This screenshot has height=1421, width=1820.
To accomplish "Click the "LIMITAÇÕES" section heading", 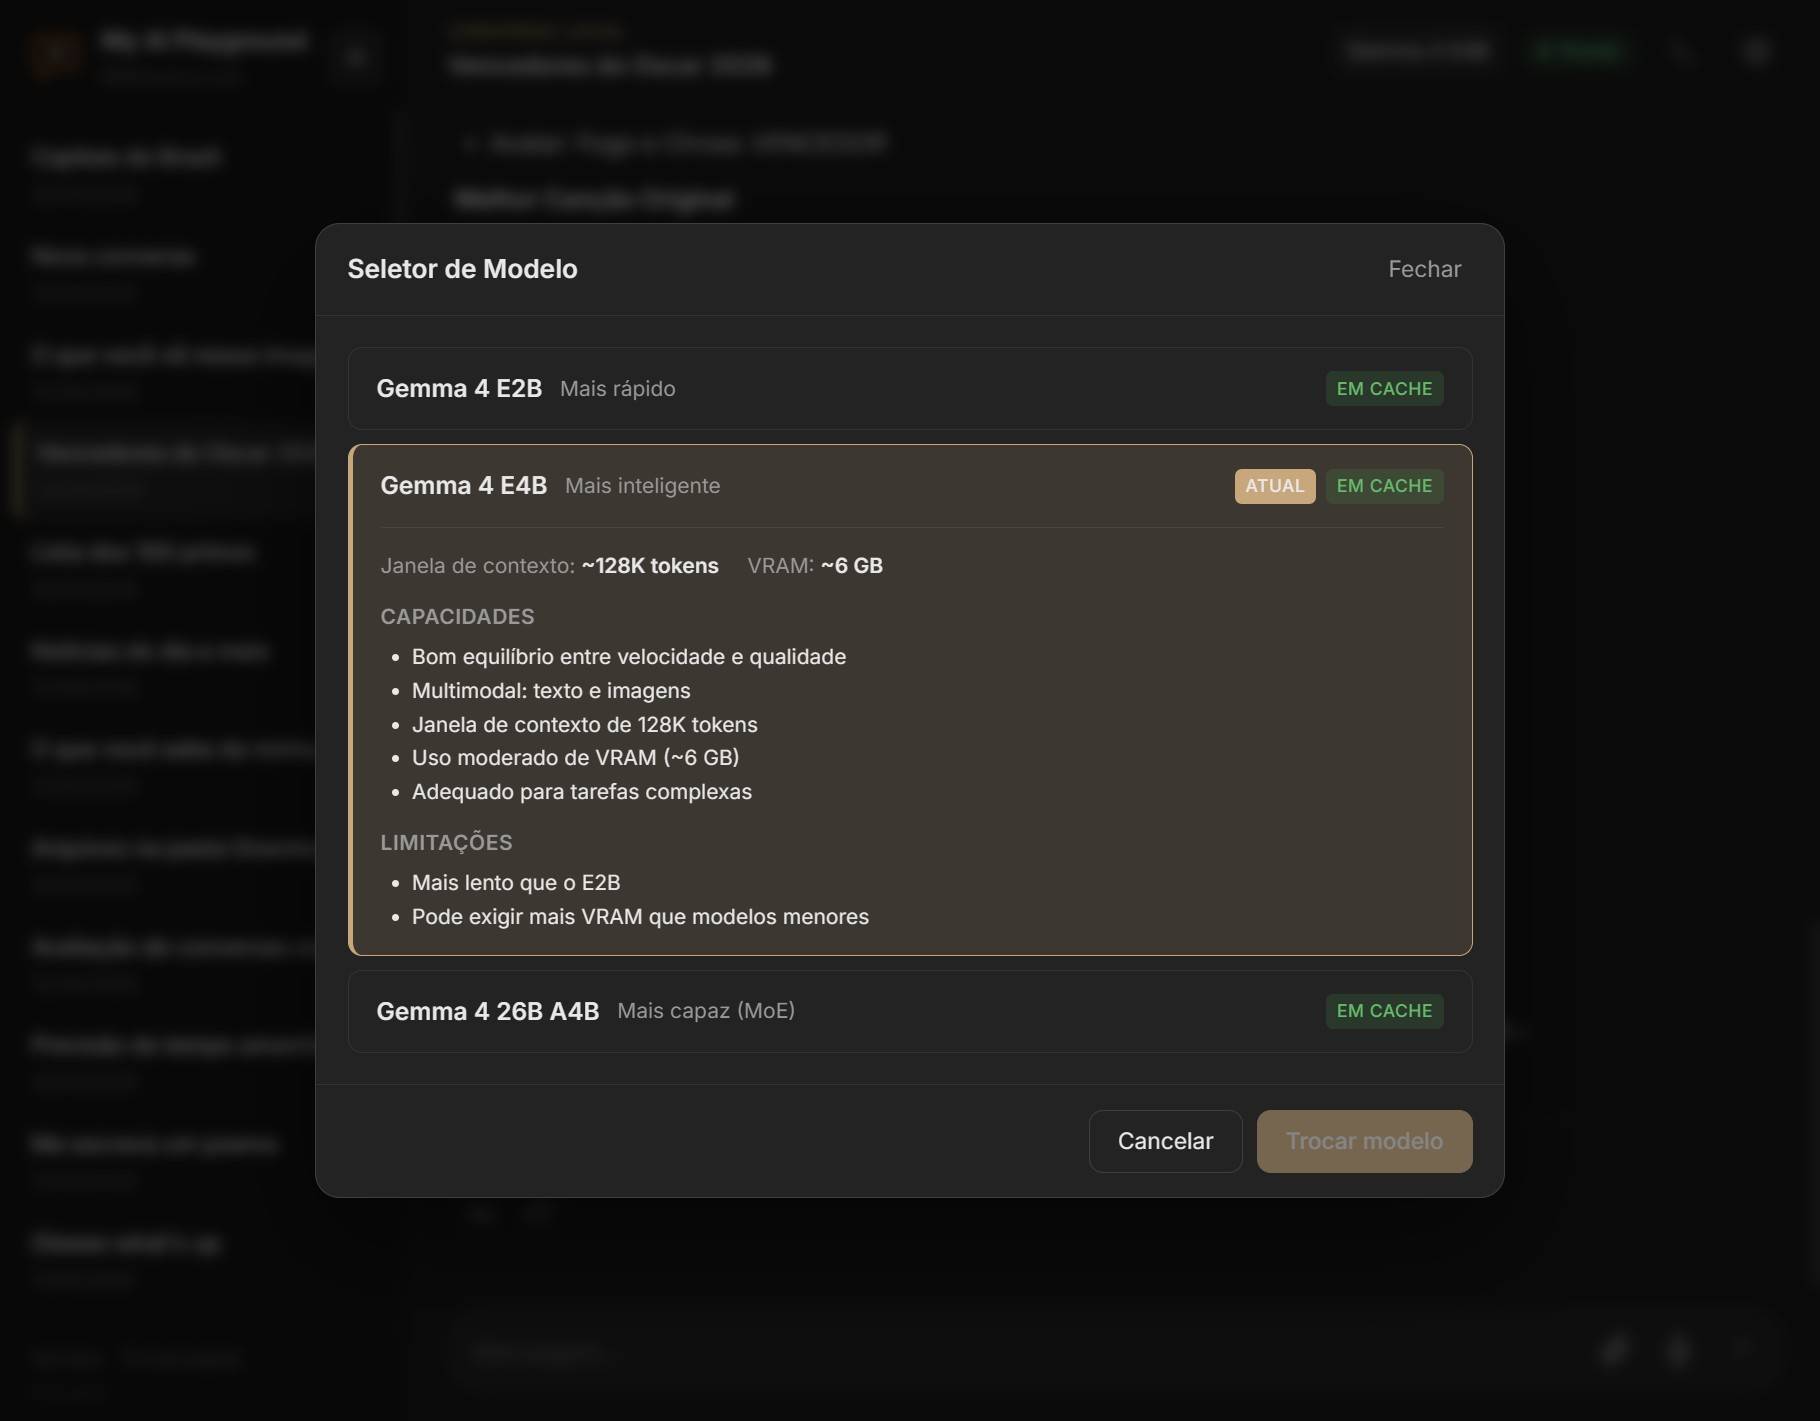I will [446, 843].
